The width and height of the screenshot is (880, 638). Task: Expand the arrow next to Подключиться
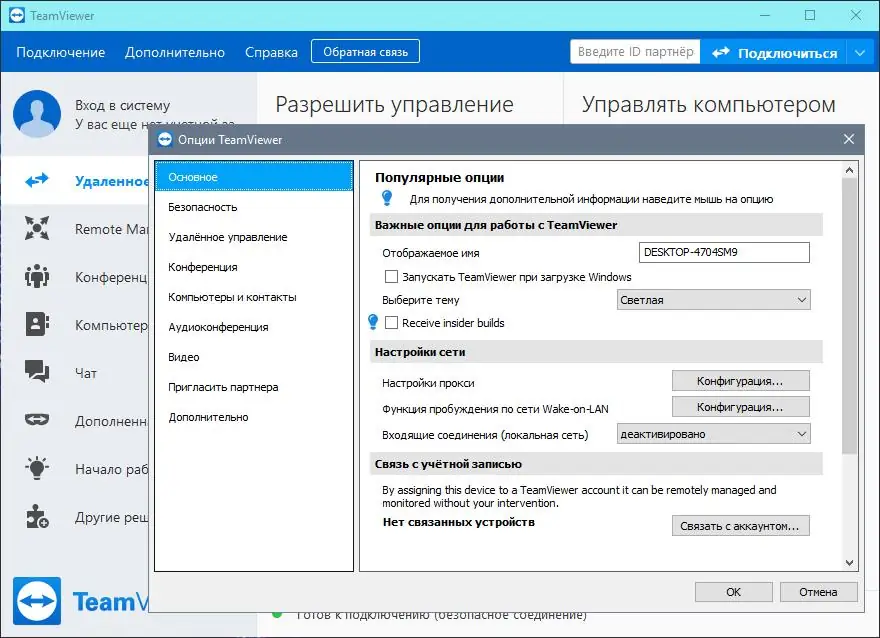pyautogui.click(x=862, y=52)
